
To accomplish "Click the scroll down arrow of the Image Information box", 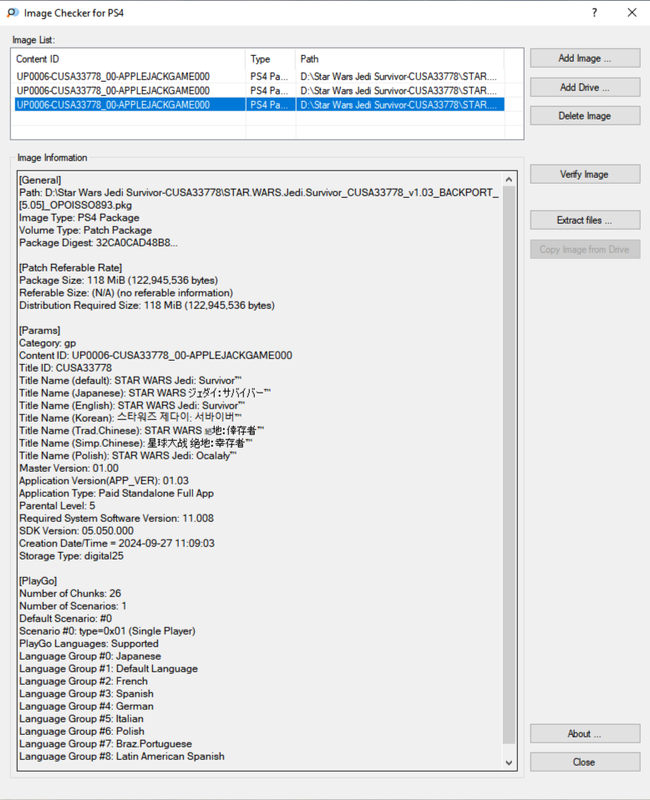I will point(509,763).
